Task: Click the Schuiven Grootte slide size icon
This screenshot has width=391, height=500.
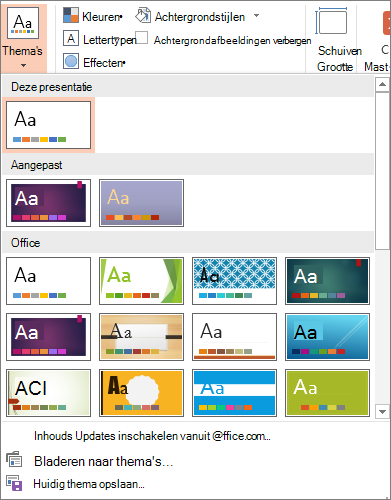Action: point(331,21)
